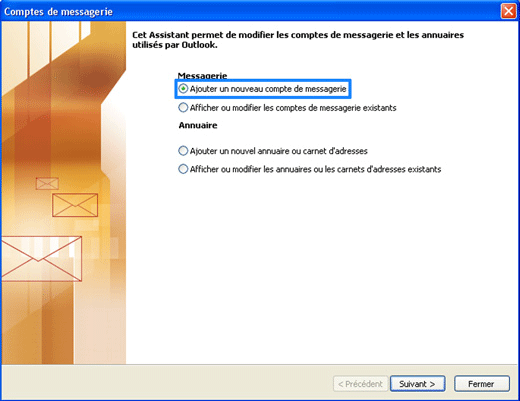Pick the radio for viewing existing annuaires or carnets d'adresses
Viewport: 520px width, 401px height.
tap(183, 169)
